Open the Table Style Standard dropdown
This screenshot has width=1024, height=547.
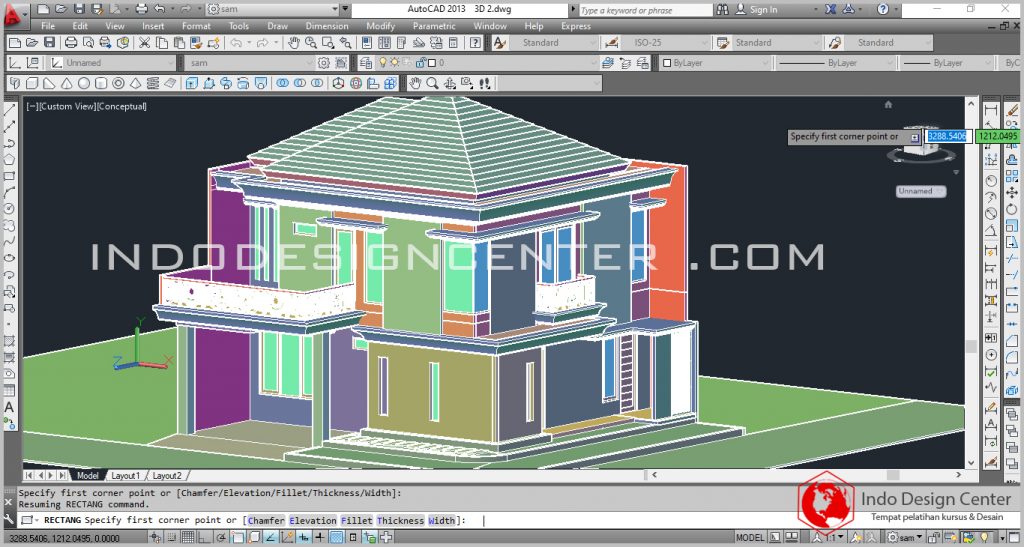[x=775, y=43]
